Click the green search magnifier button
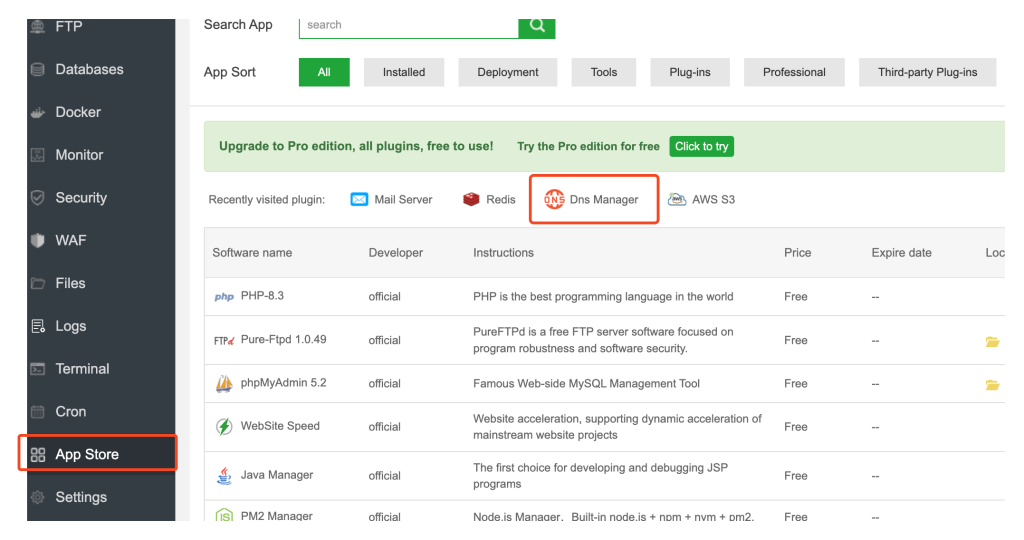 click(537, 27)
